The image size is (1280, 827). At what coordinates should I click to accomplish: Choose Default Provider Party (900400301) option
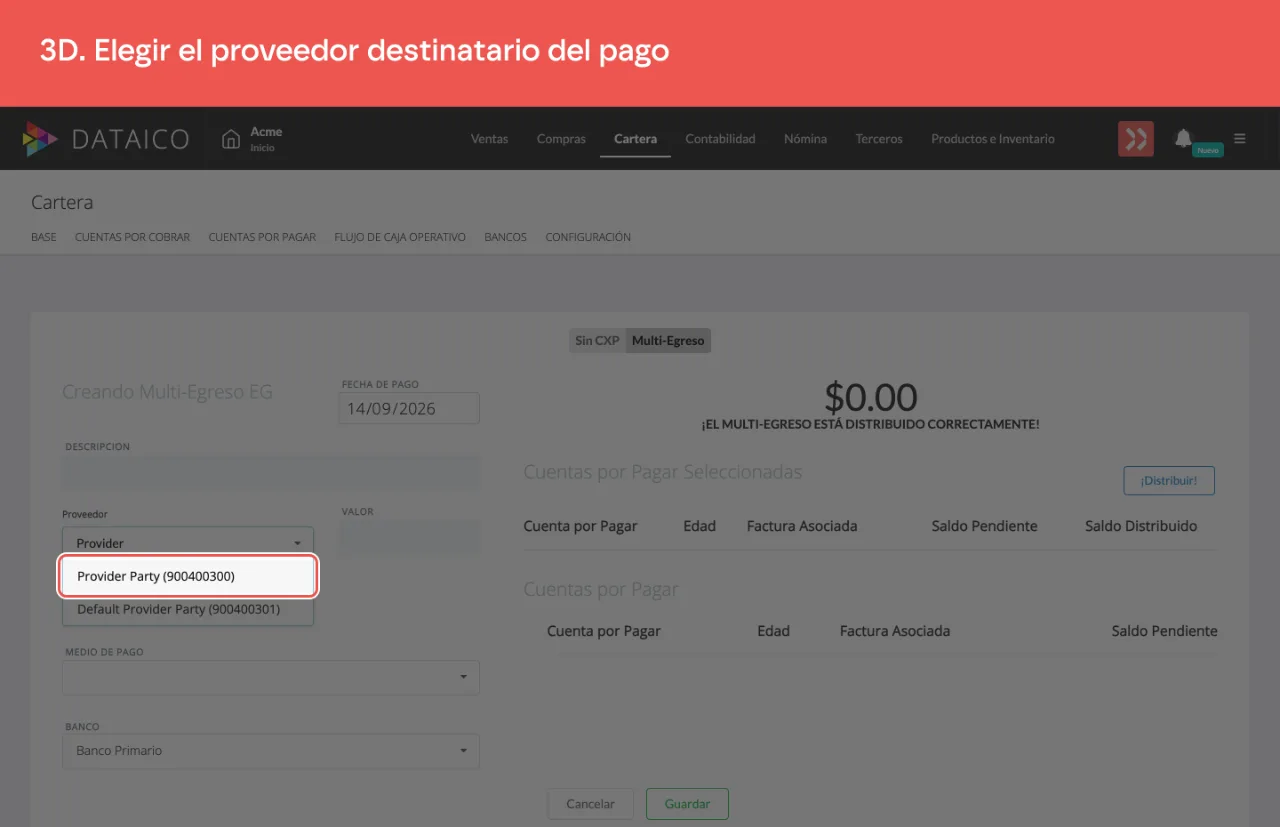[188, 609]
